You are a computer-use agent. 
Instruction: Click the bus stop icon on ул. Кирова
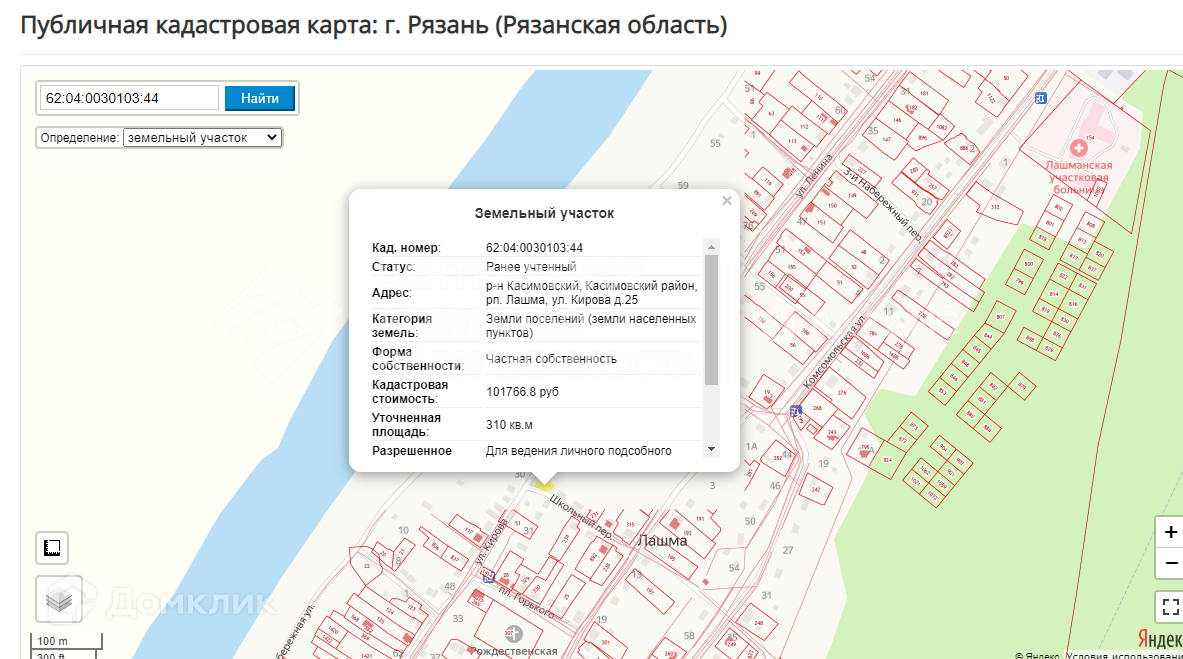coord(489,576)
